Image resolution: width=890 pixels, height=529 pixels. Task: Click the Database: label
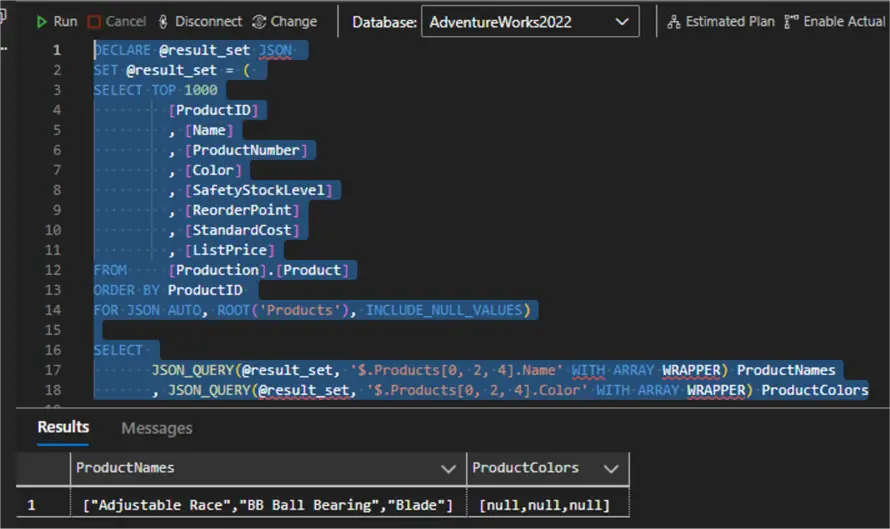tap(384, 22)
